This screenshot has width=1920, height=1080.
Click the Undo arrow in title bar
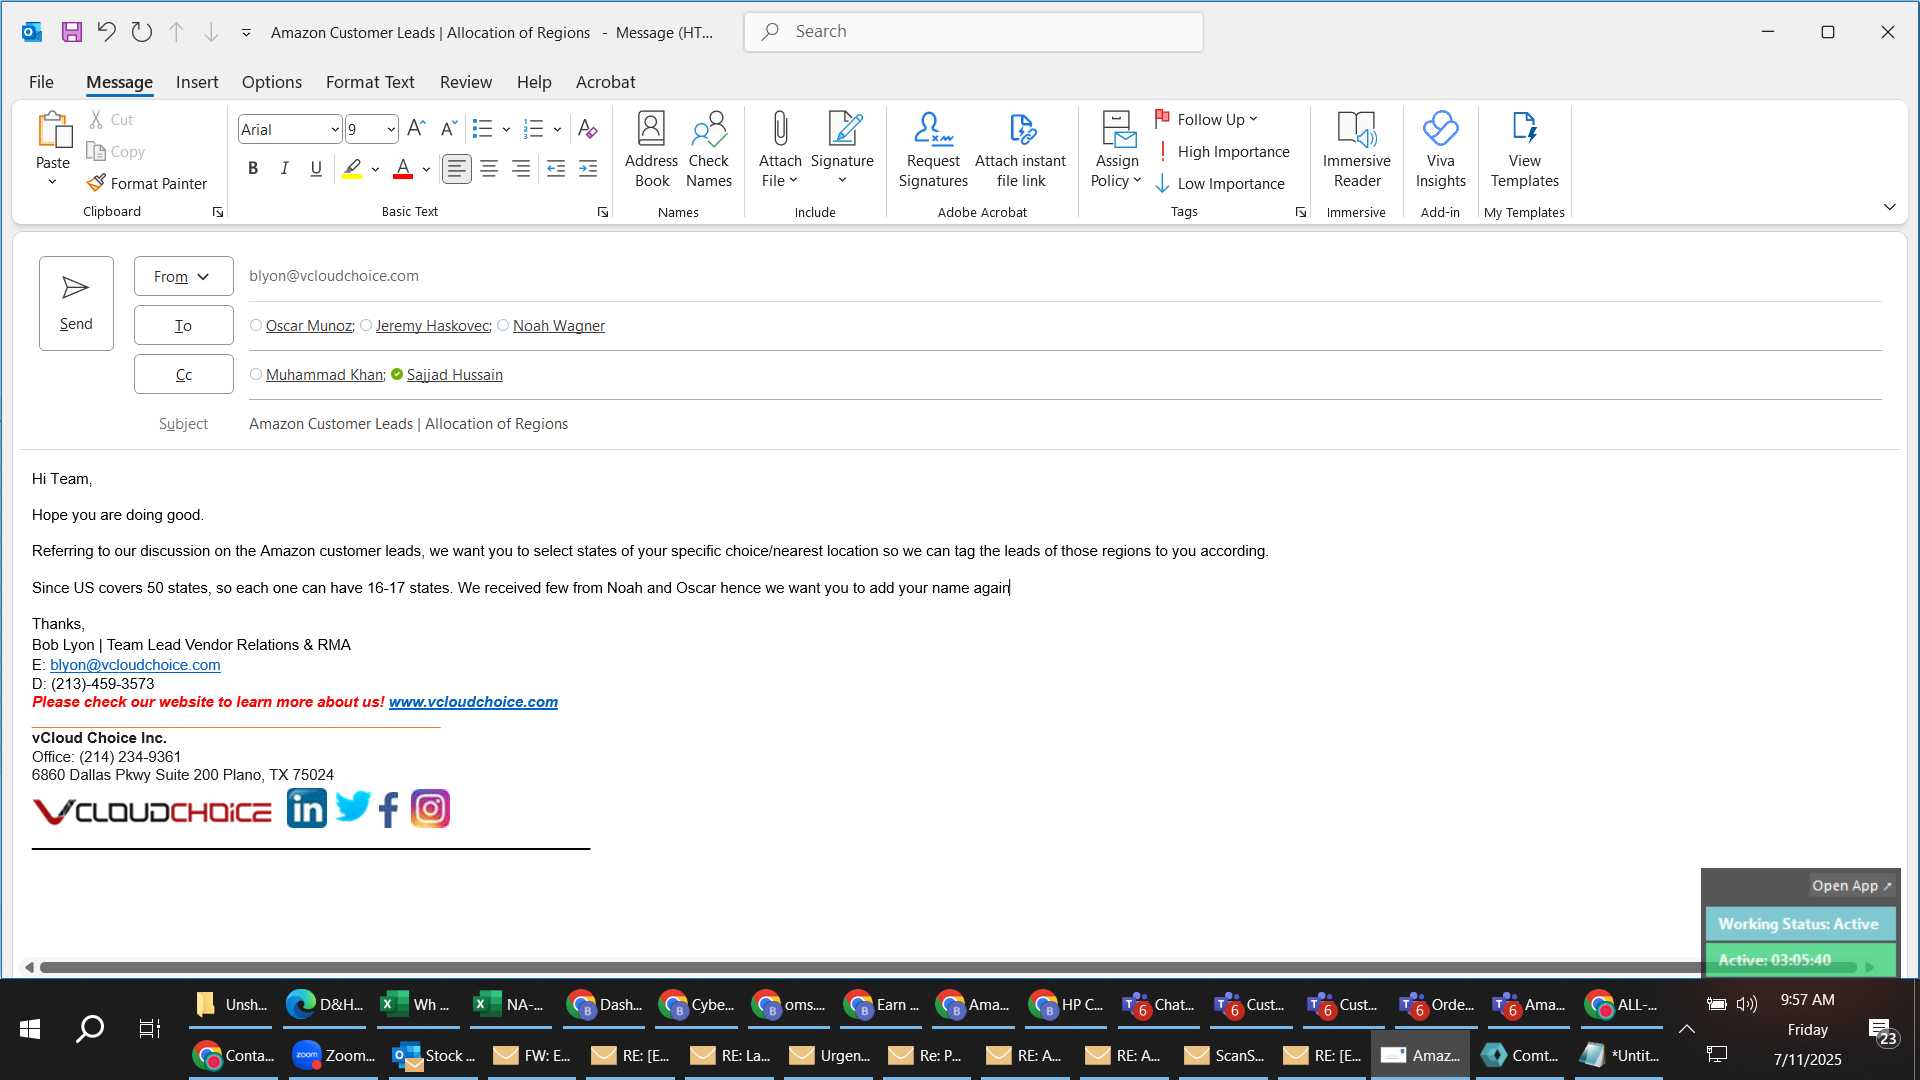pyautogui.click(x=106, y=32)
